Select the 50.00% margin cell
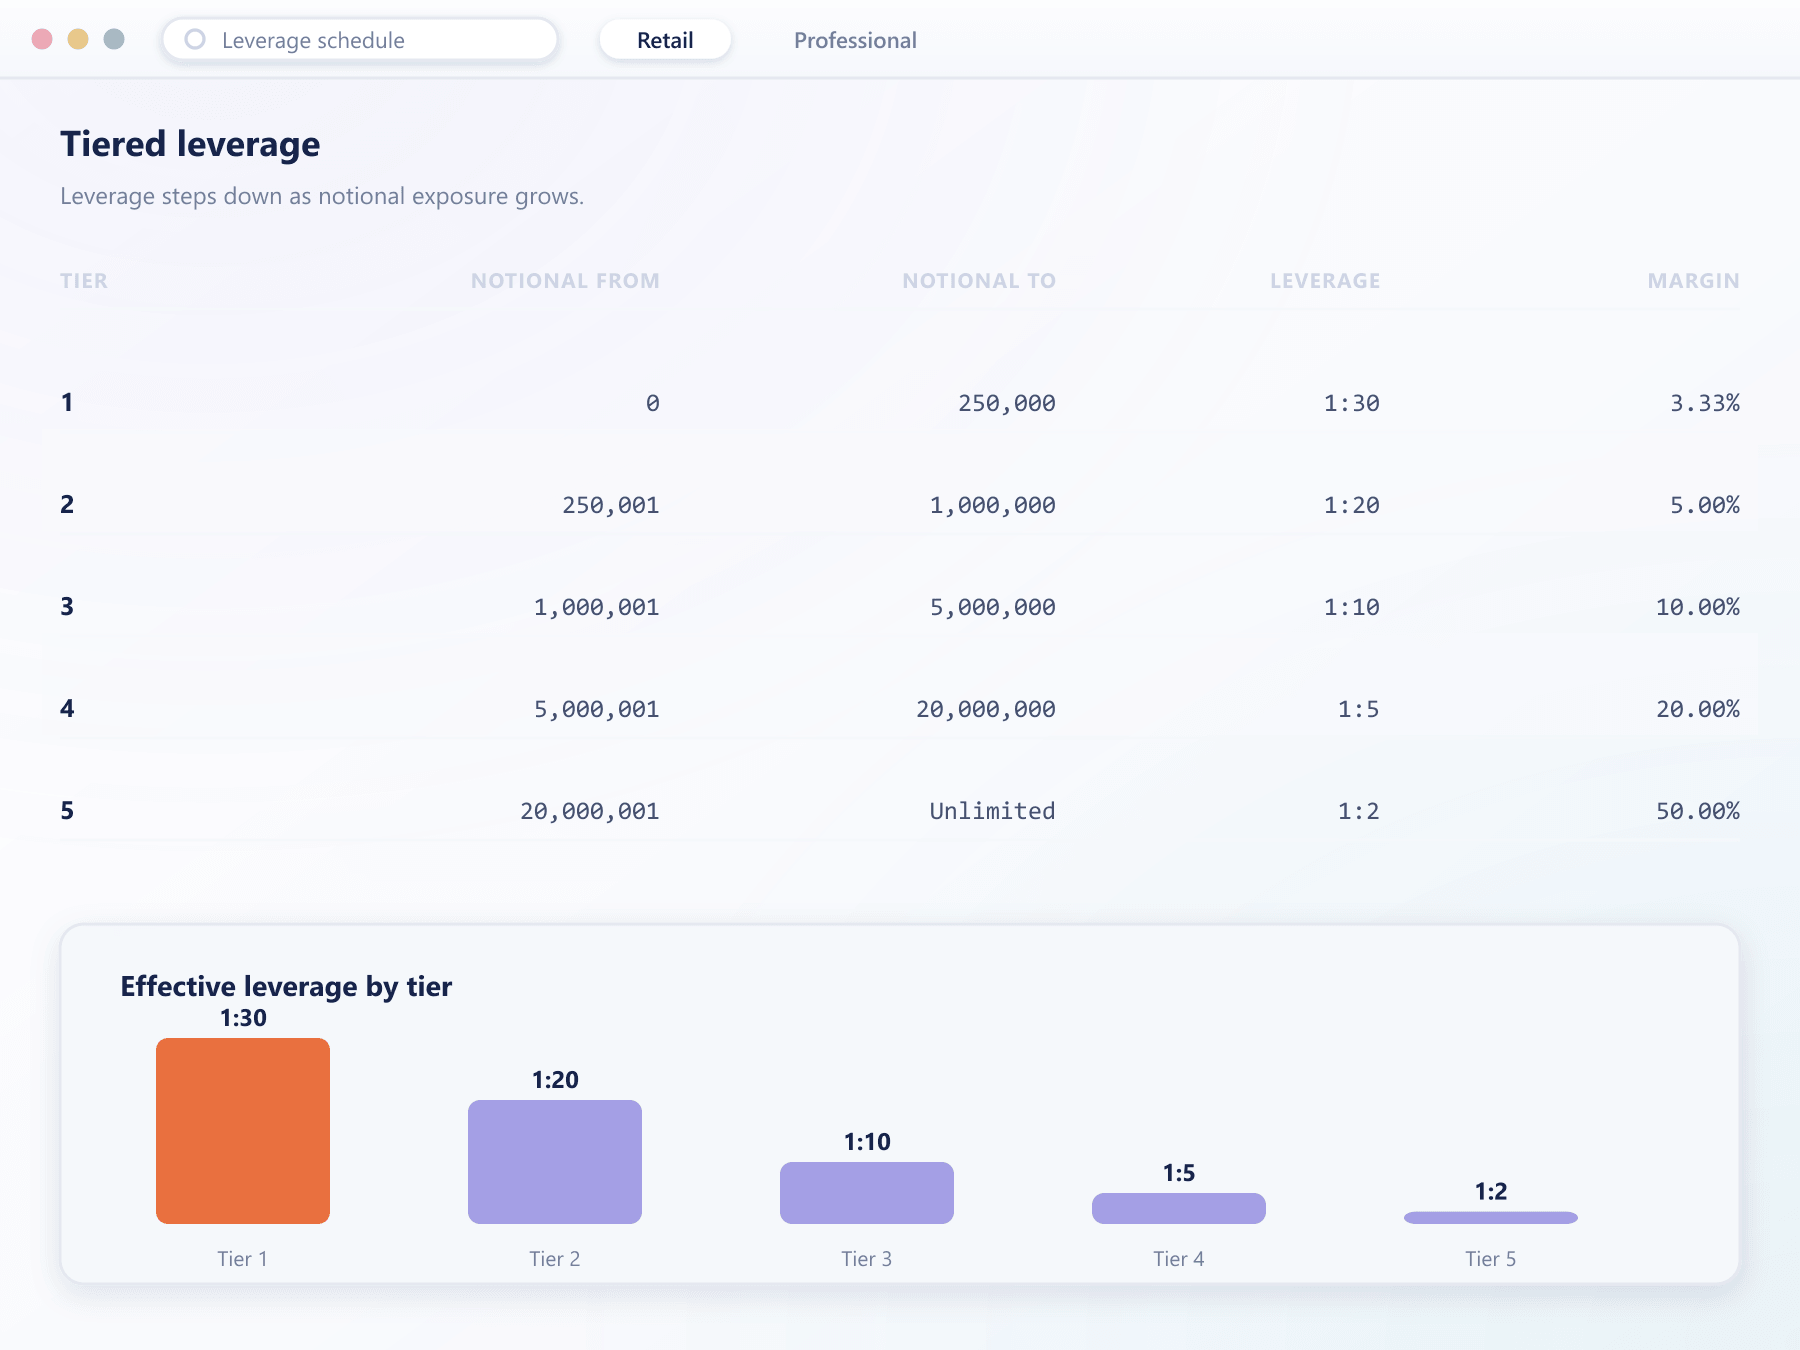The height and width of the screenshot is (1350, 1800). click(x=1698, y=811)
